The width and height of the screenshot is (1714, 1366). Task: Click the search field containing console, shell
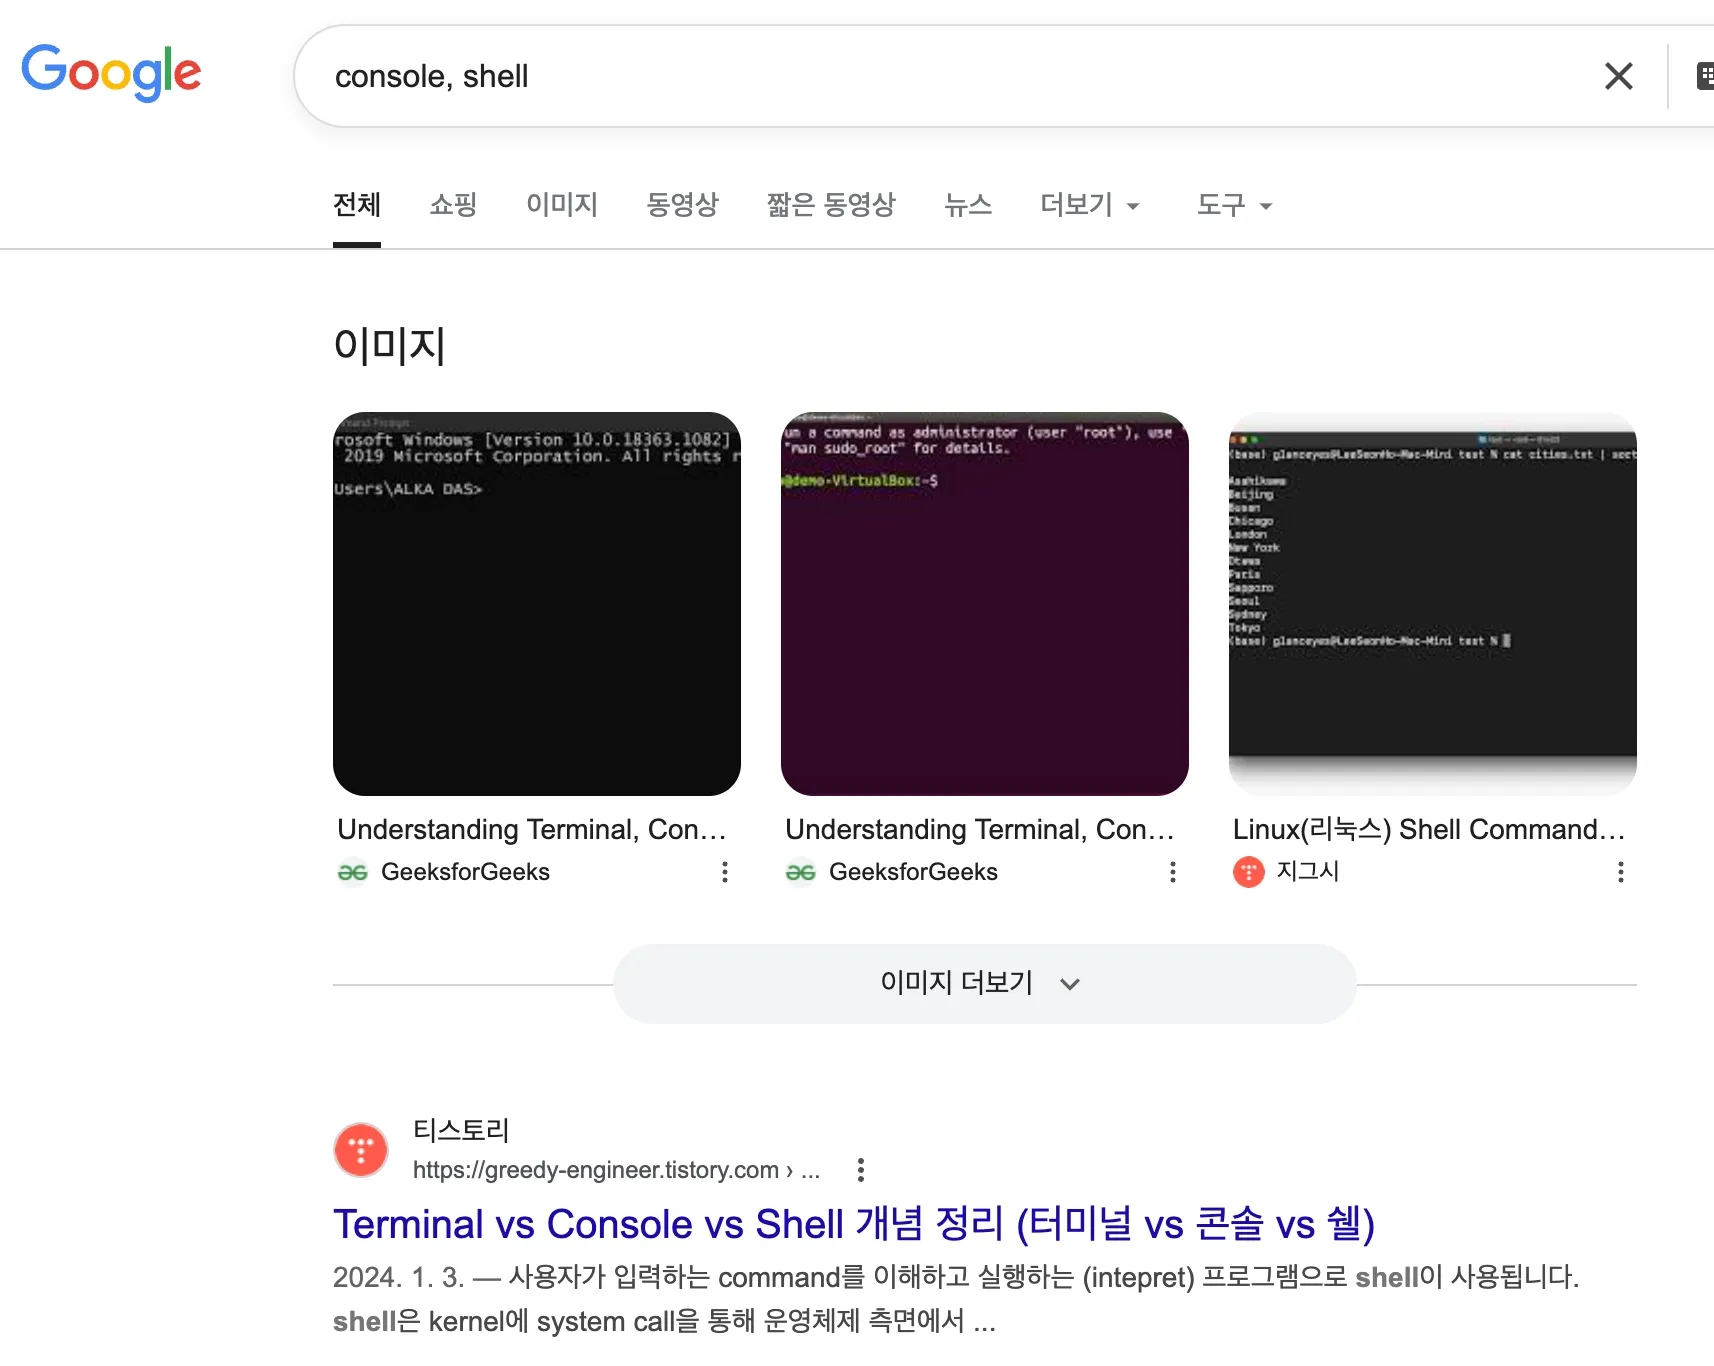[x=960, y=76]
